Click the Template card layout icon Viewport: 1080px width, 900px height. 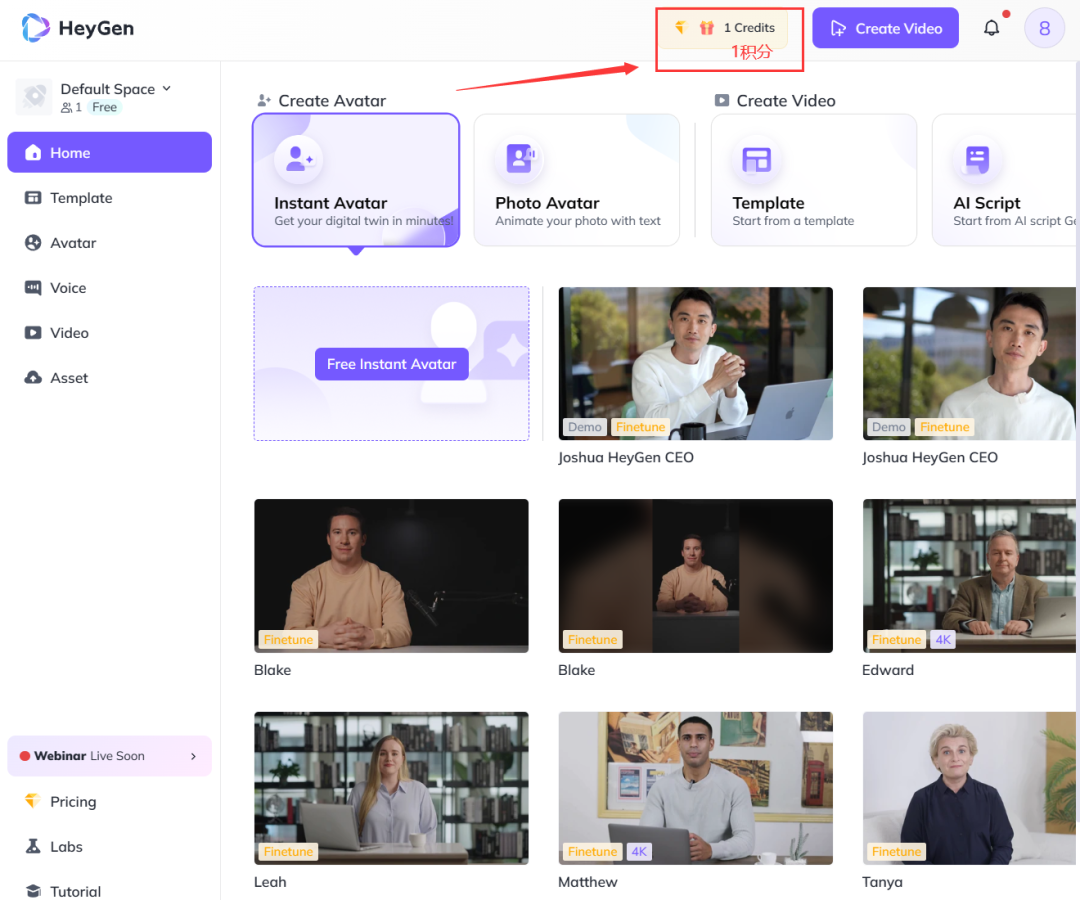pyautogui.click(x=756, y=159)
